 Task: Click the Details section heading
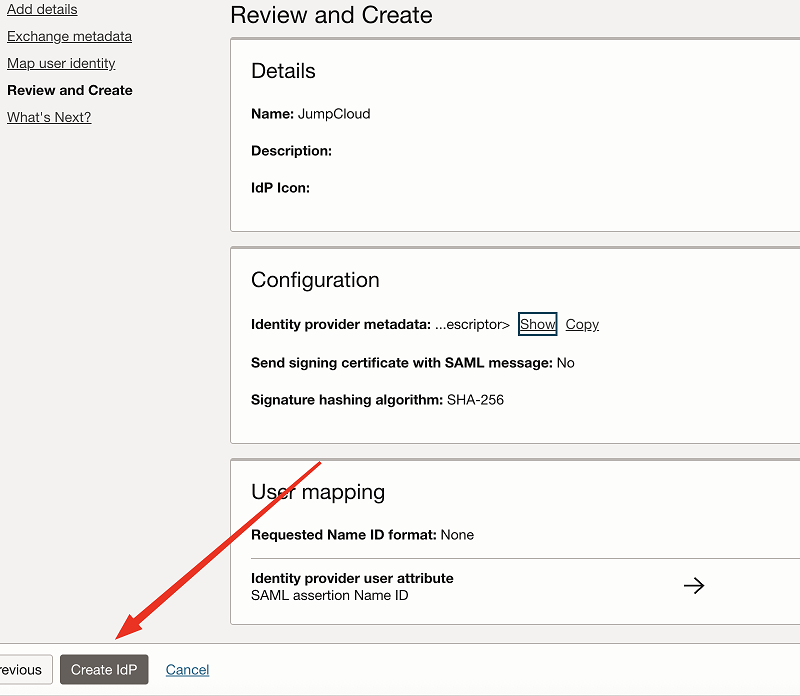pos(283,71)
